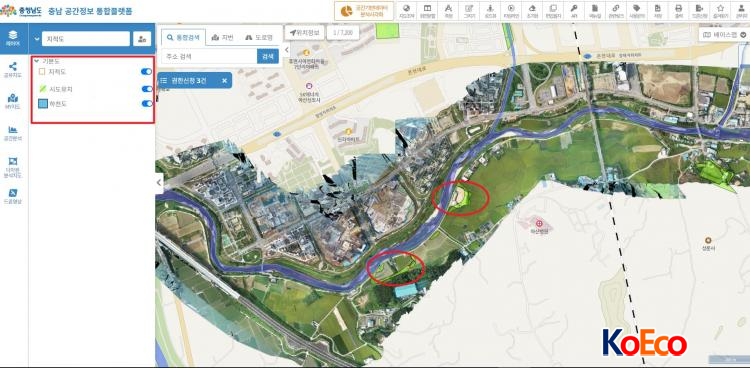Click the 하천도 blue color swatch
The image size is (750, 368).
[x=43, y=103]
